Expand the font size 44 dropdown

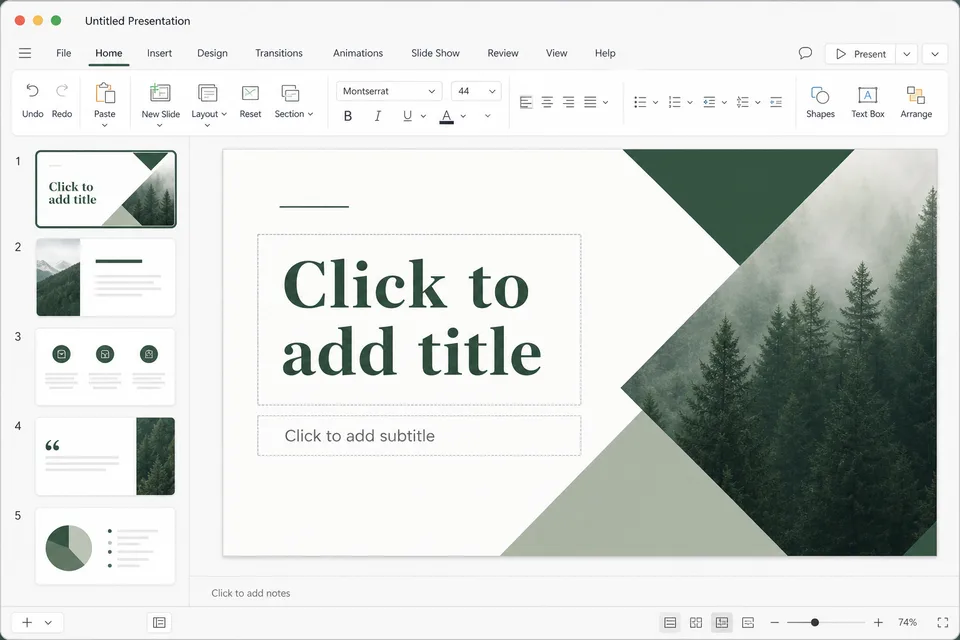click(476, 91)
